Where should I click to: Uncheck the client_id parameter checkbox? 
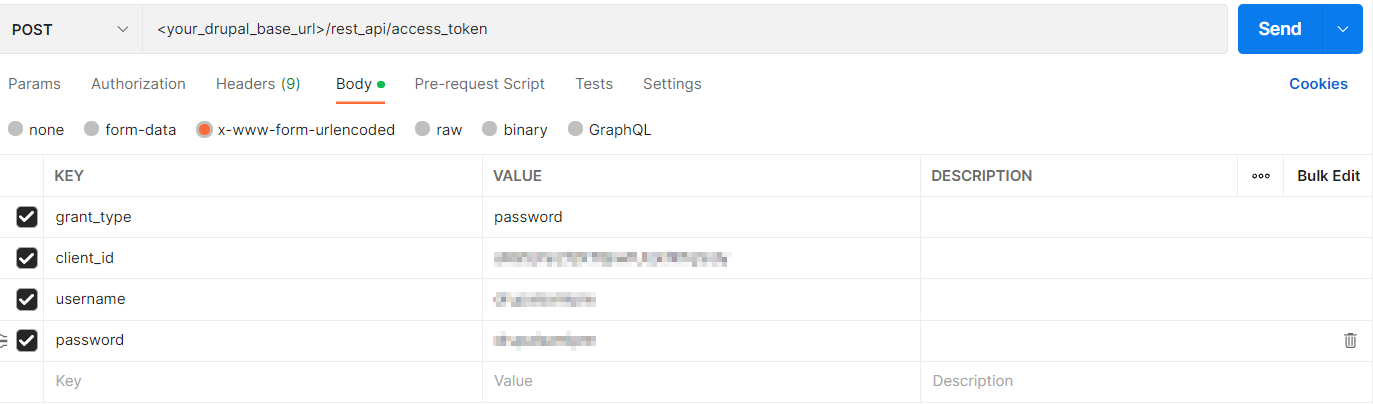pos(27,258)
